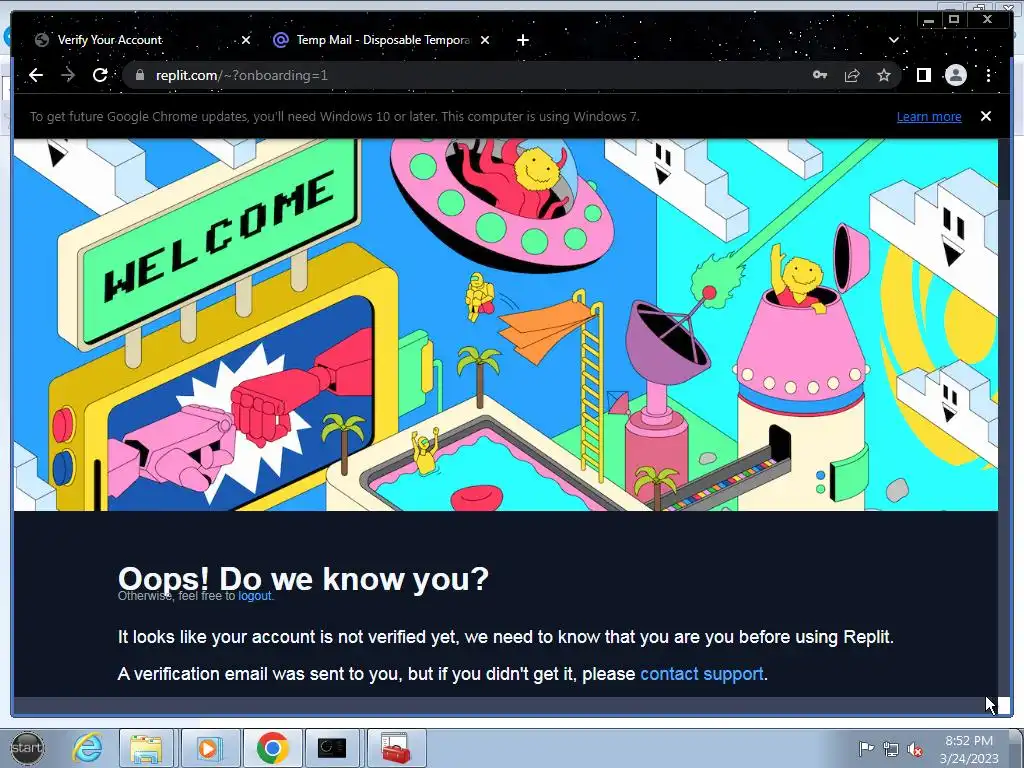
Task: Share this page using the share icon
Action: (852, 76)
